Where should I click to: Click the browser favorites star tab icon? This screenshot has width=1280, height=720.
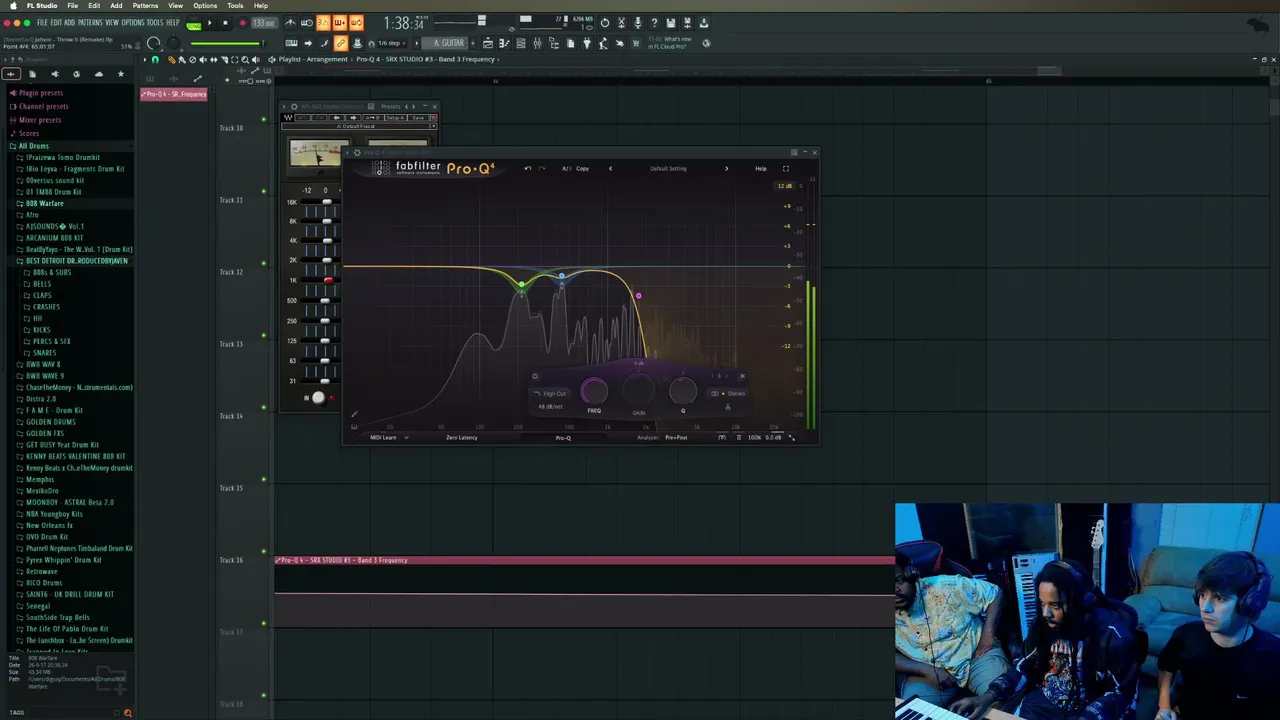(121, 74)
